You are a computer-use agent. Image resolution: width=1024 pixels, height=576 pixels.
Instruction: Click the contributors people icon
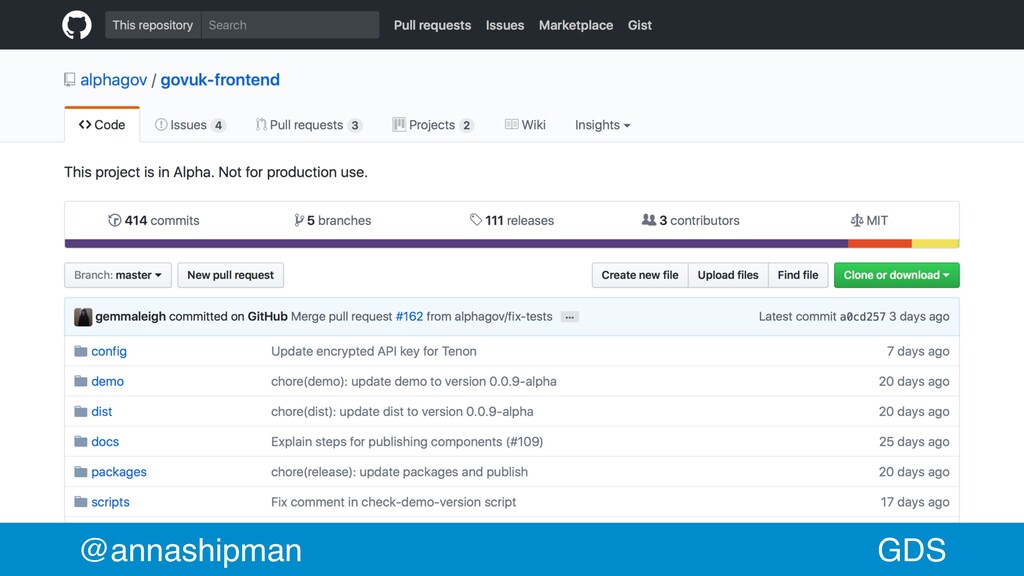pyautogui.click(x=648, y=220)
